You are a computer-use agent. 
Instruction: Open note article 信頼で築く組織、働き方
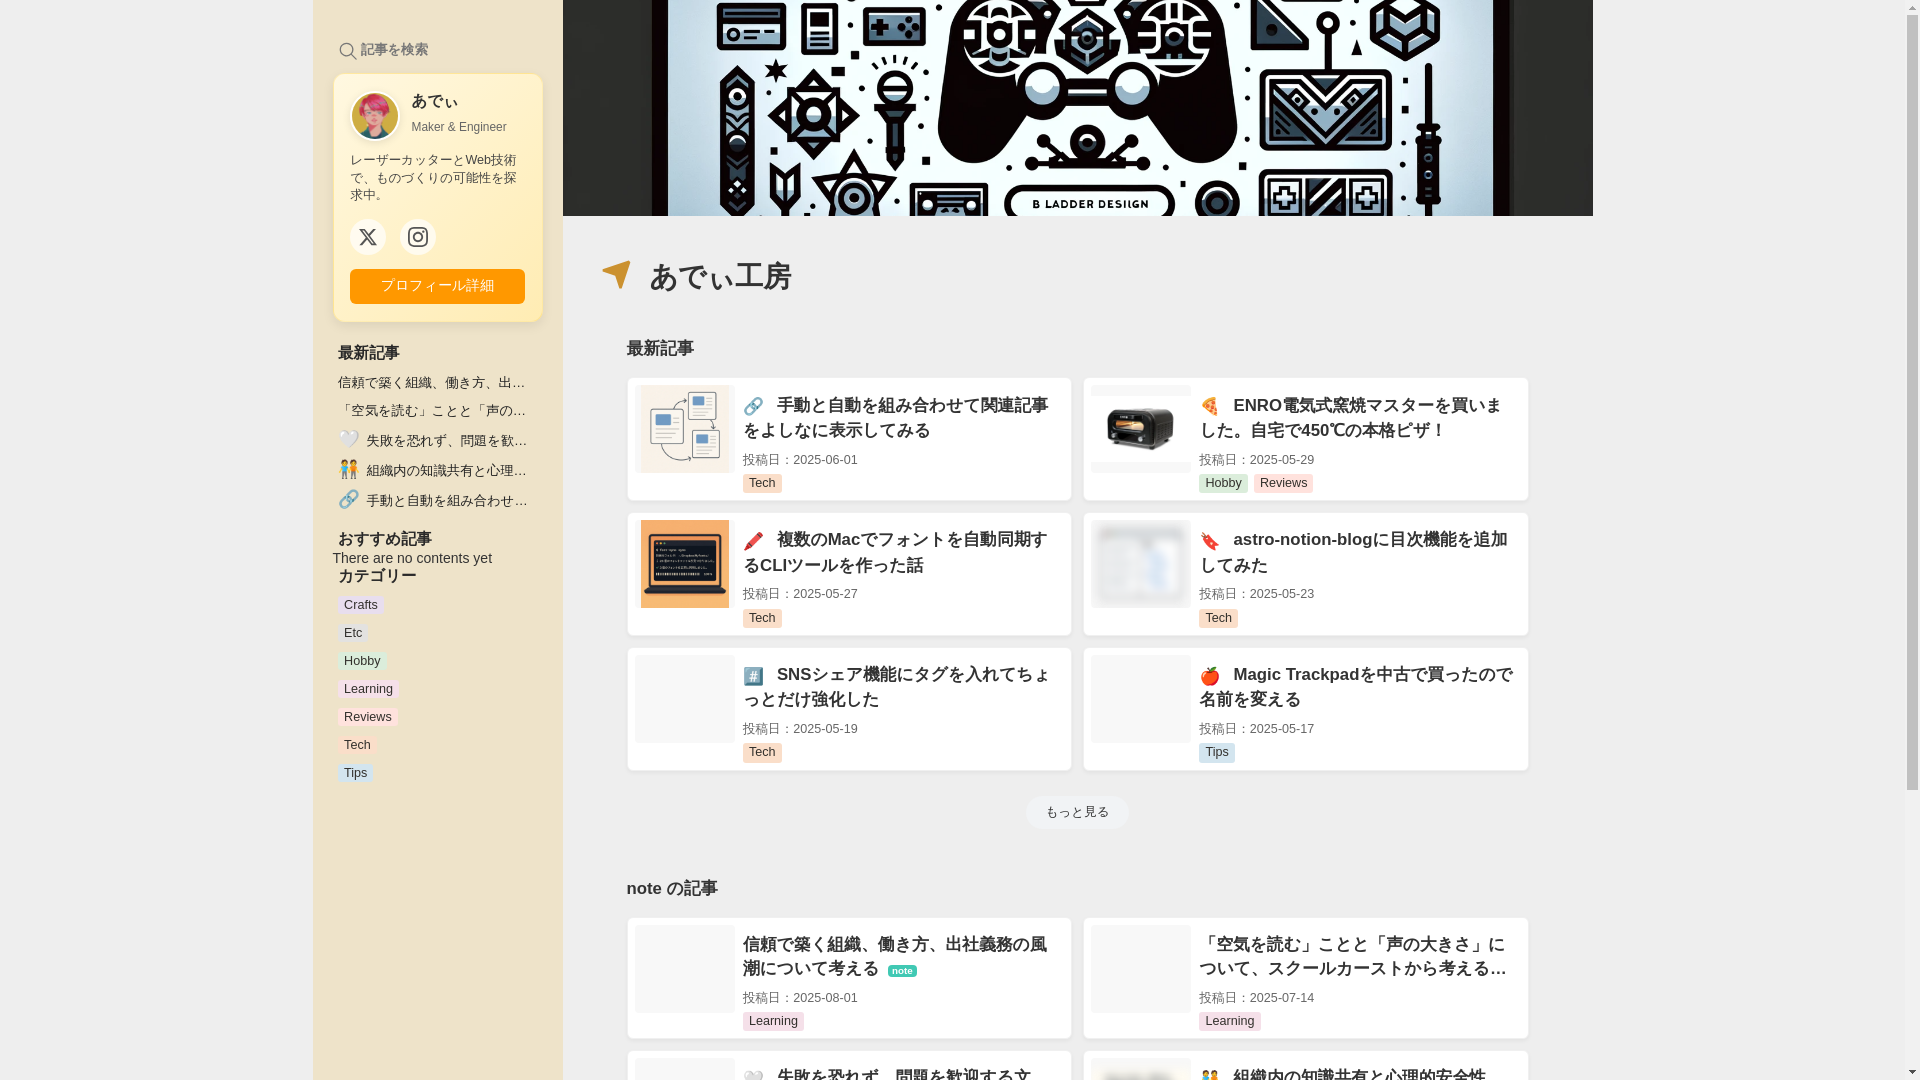[895, 957]
